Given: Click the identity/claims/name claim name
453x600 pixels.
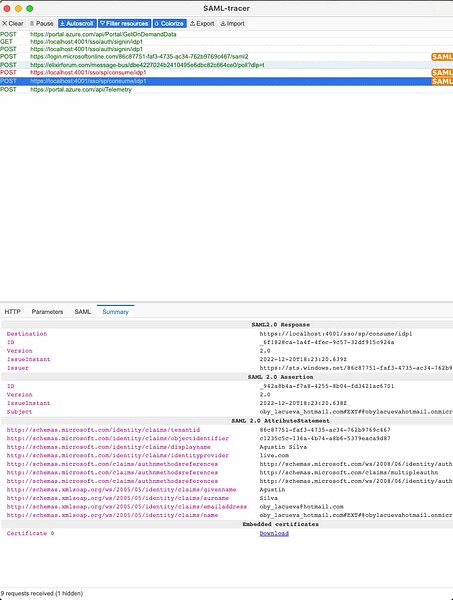Looking at the screenshot, I should click(x=112, y=515).
